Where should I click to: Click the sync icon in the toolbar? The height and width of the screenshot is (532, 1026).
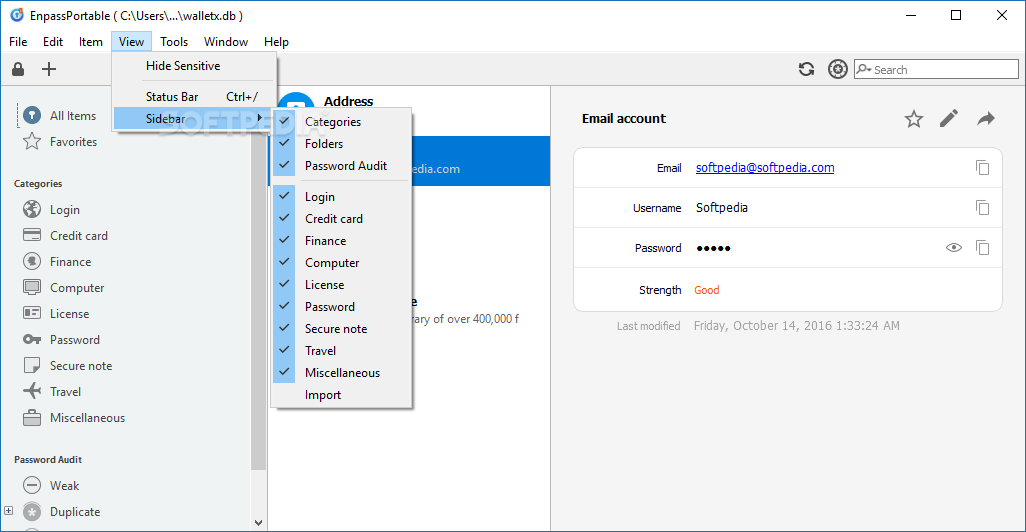pyautogui.click(x=806, y=69)
